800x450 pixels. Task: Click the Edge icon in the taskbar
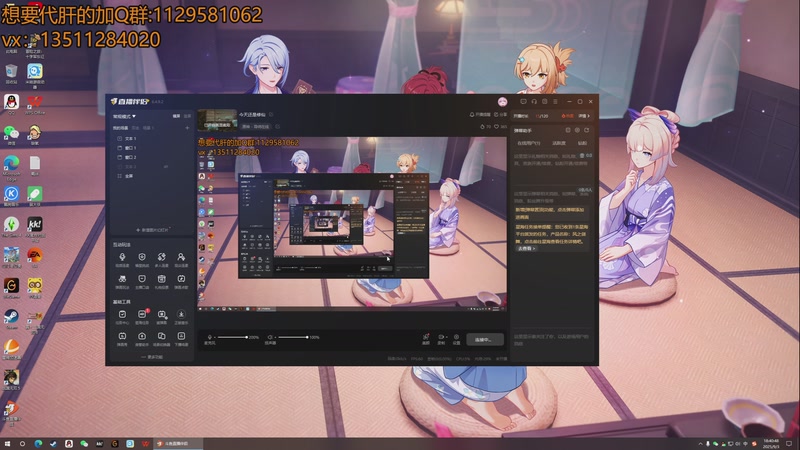tap(38, 444)
